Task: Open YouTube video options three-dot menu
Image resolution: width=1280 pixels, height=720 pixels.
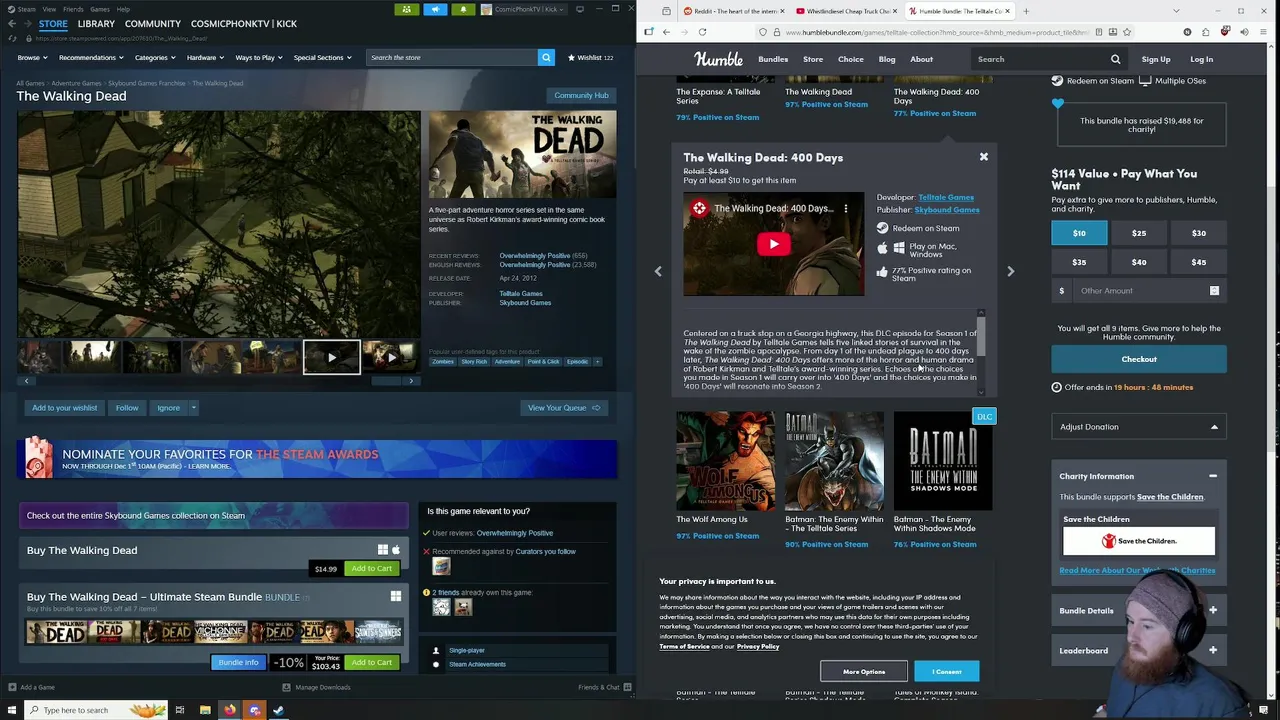Action: [846, 208]
